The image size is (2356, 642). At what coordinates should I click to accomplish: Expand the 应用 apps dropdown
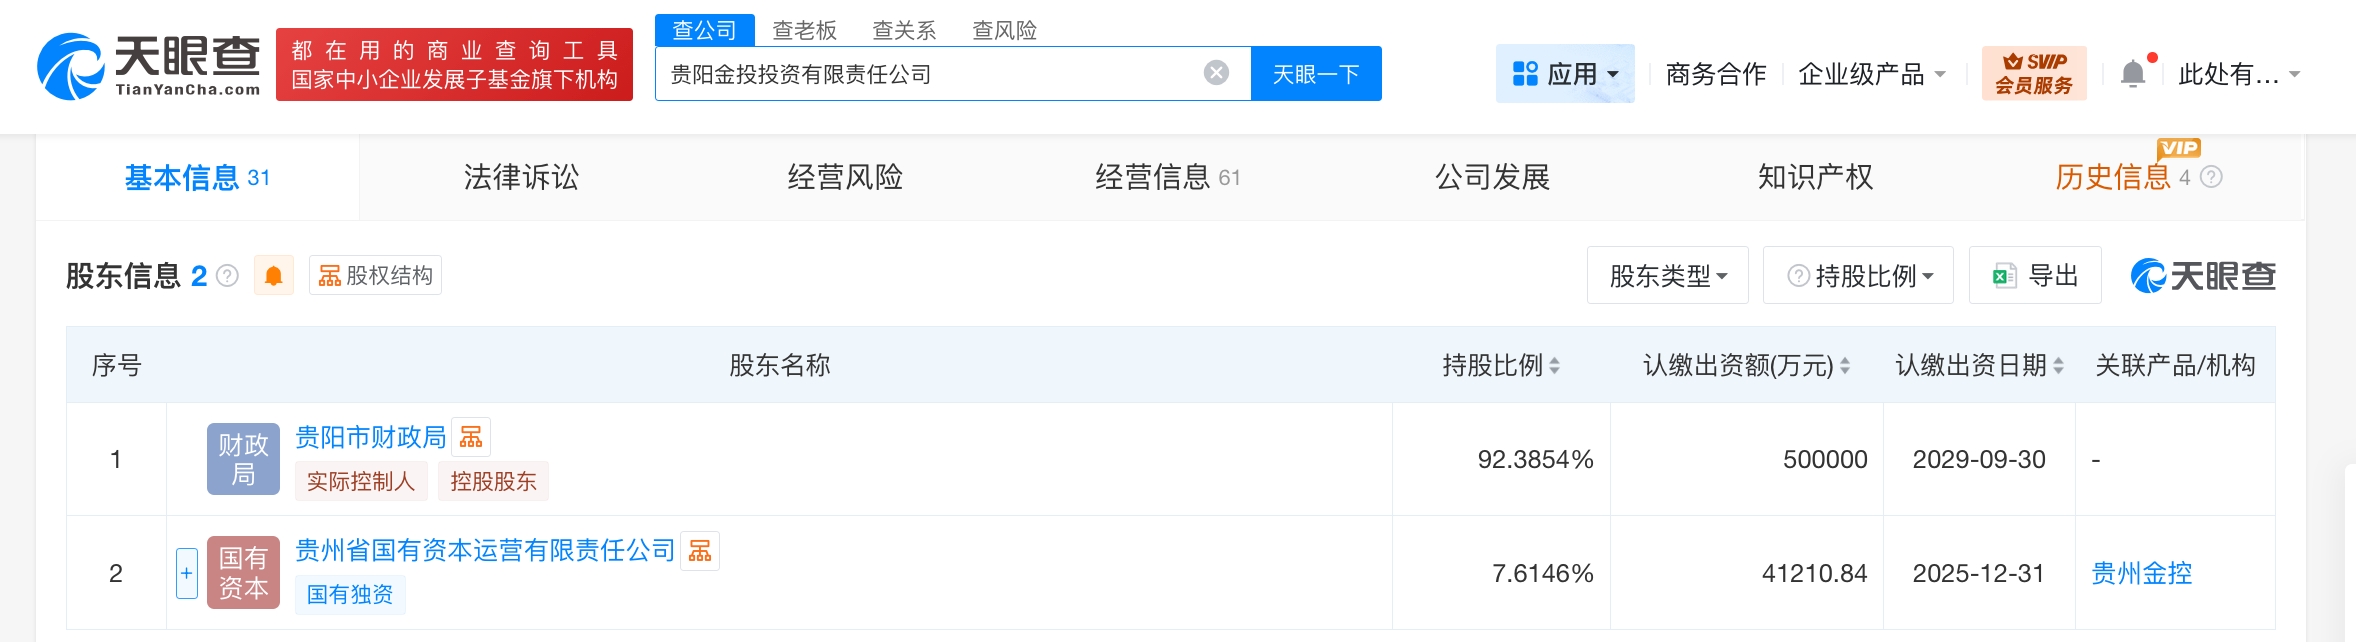click(x=1565, y=74)
